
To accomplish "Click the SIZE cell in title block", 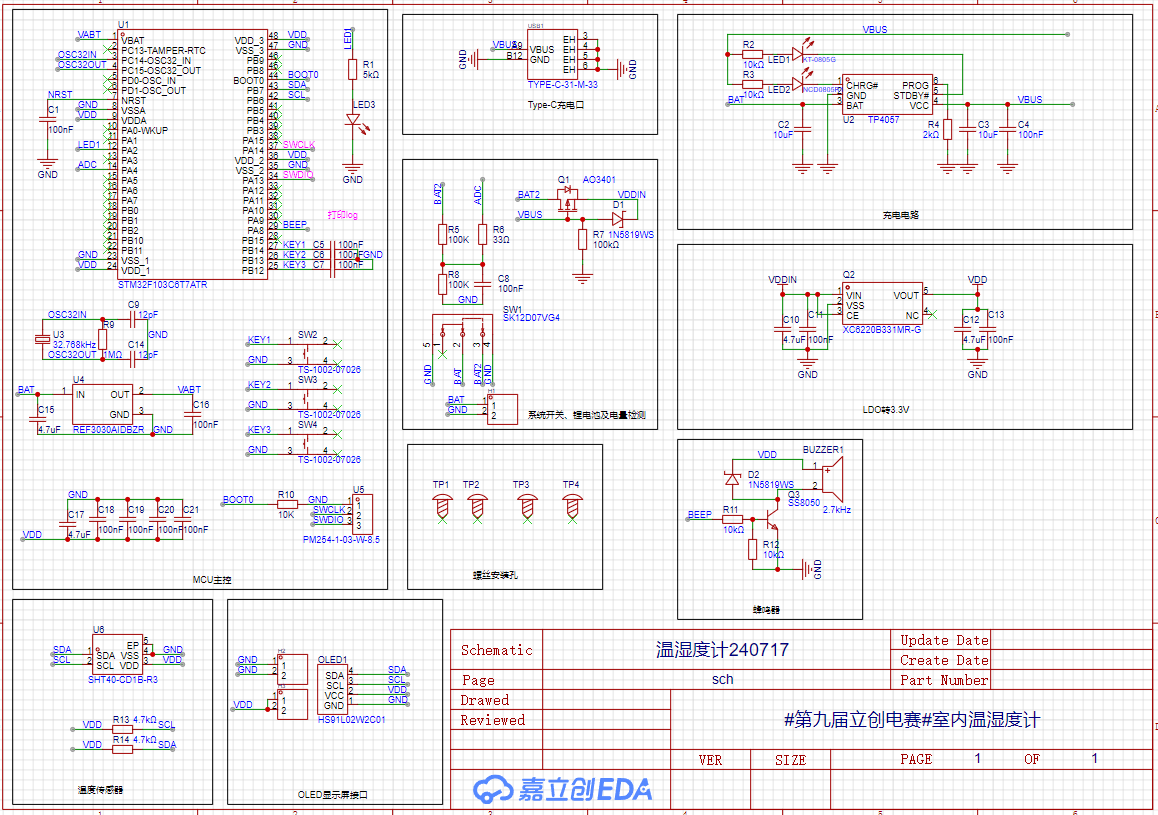I will point(790,760).
